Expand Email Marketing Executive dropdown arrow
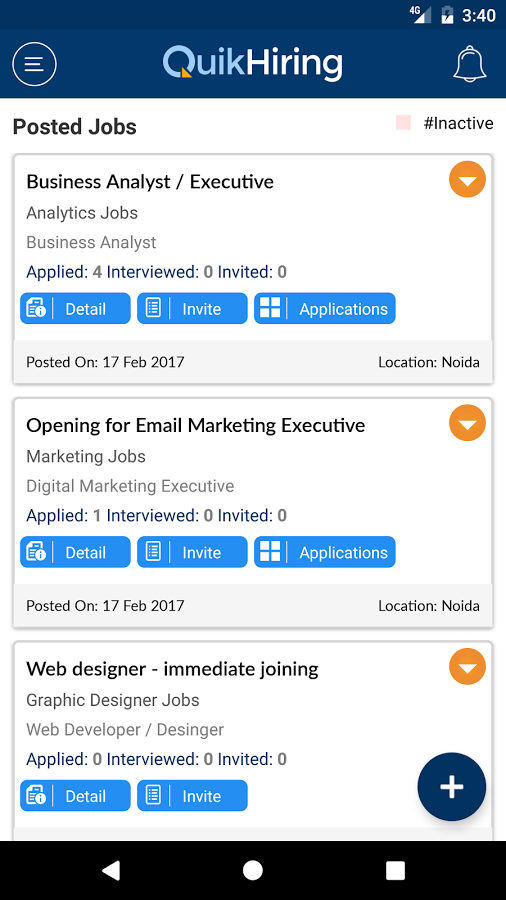 click(468, 423)
